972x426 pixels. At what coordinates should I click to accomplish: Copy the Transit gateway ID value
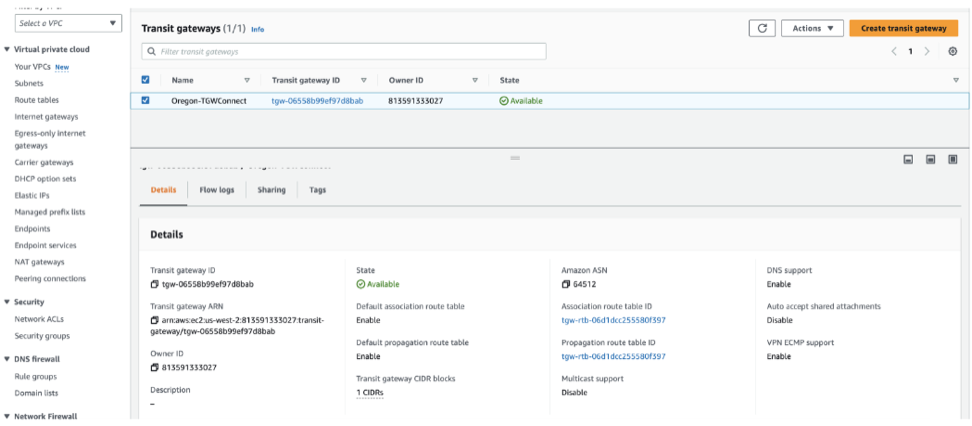[155, 284]
